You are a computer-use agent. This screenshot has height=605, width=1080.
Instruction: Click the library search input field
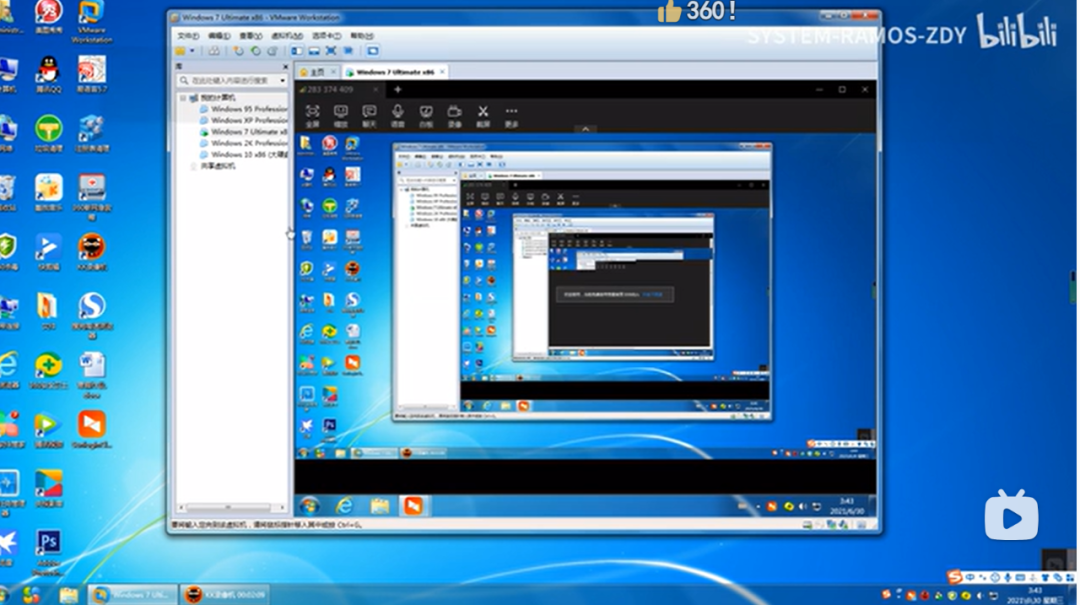point(233,81)
